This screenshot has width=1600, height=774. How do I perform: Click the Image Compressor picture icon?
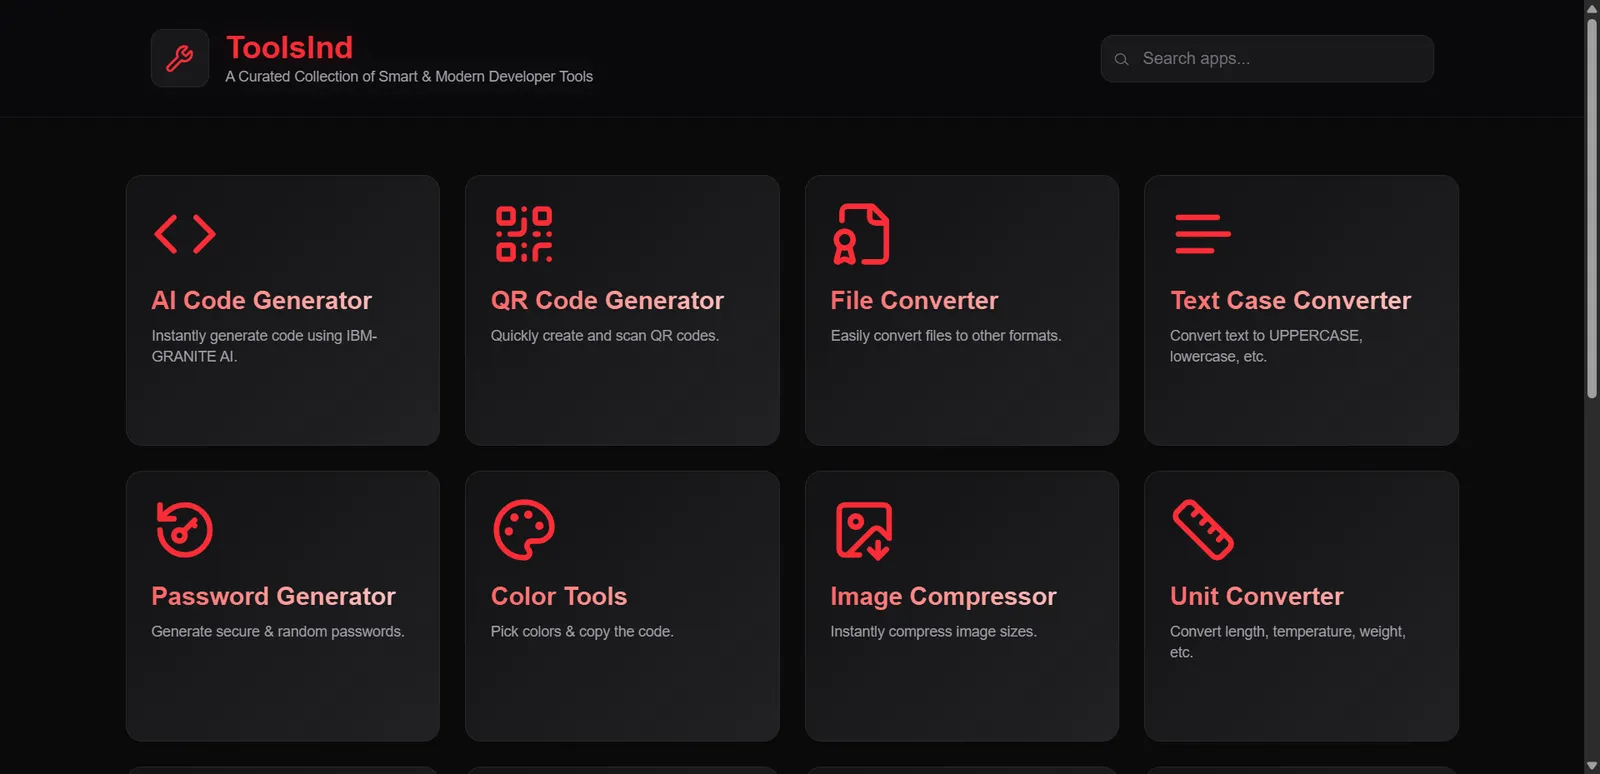tap(864, 530)
